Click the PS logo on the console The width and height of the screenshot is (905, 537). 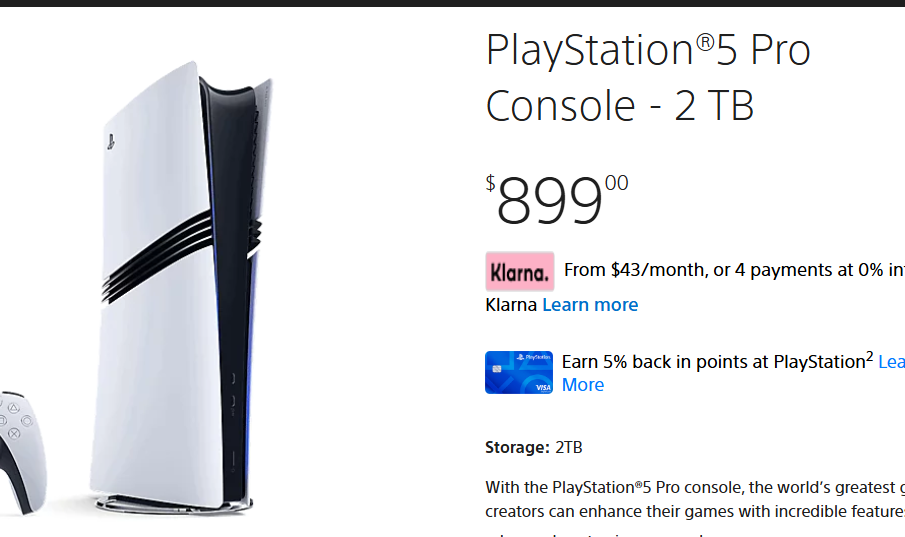[x=111, y=141]
